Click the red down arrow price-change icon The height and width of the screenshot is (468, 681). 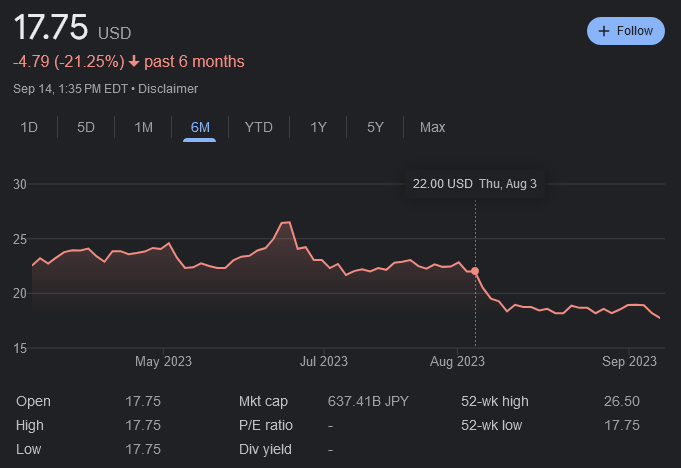point(134,62)
